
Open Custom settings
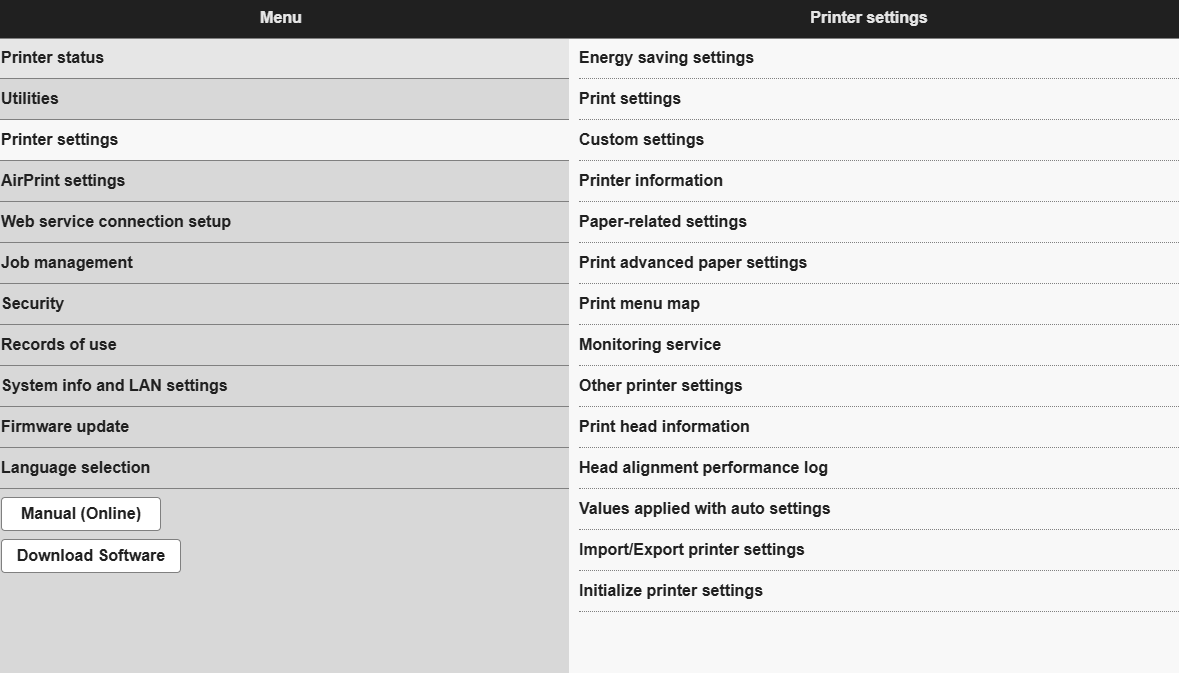pyautogui.click(x=641, y=139)
